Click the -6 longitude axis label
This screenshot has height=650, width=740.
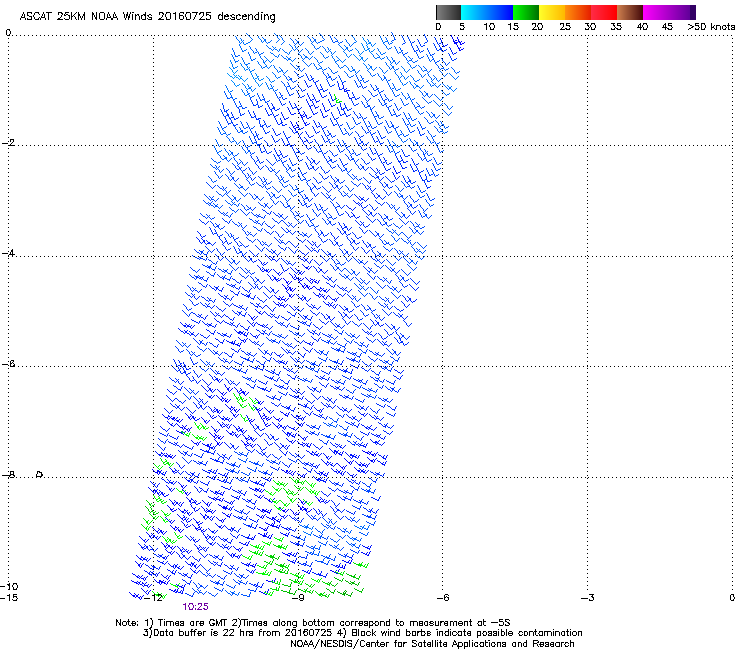(443, 598)
